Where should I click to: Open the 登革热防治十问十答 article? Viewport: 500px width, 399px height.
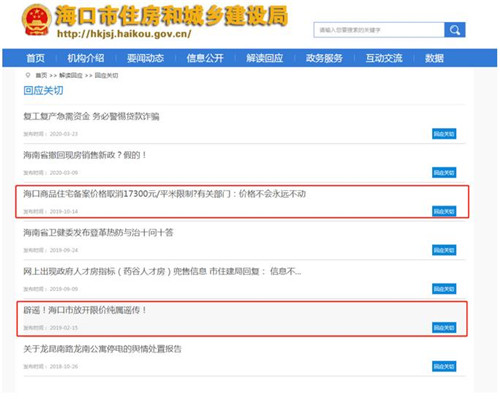[98, 232]
